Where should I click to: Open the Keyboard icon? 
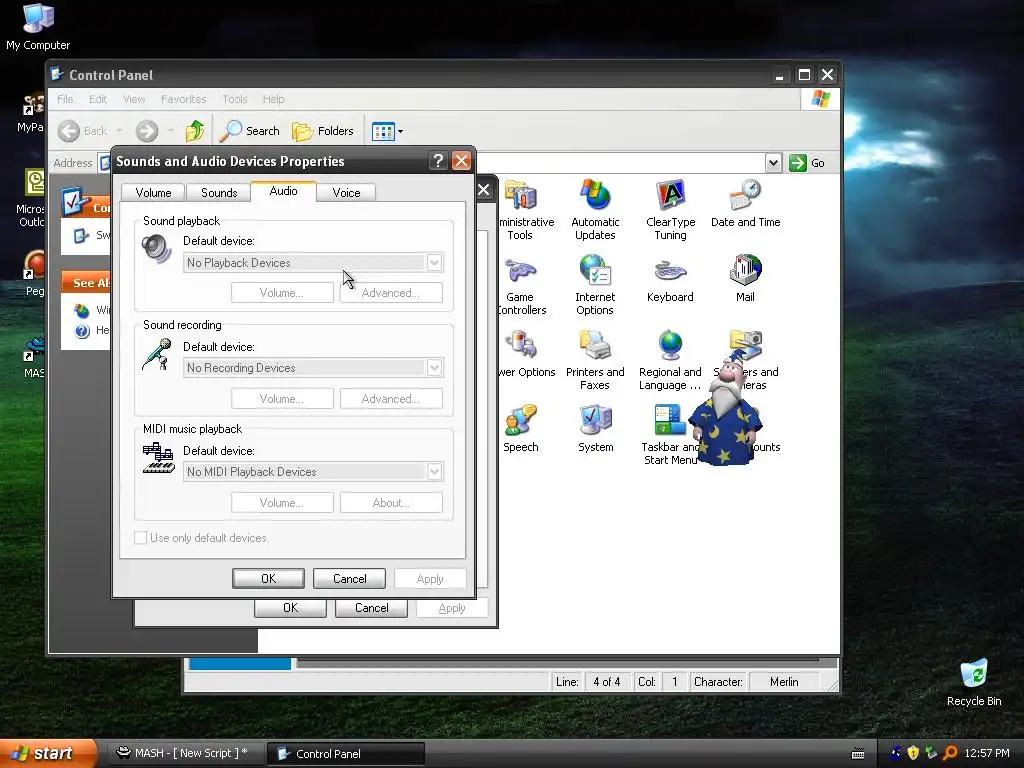670,280
